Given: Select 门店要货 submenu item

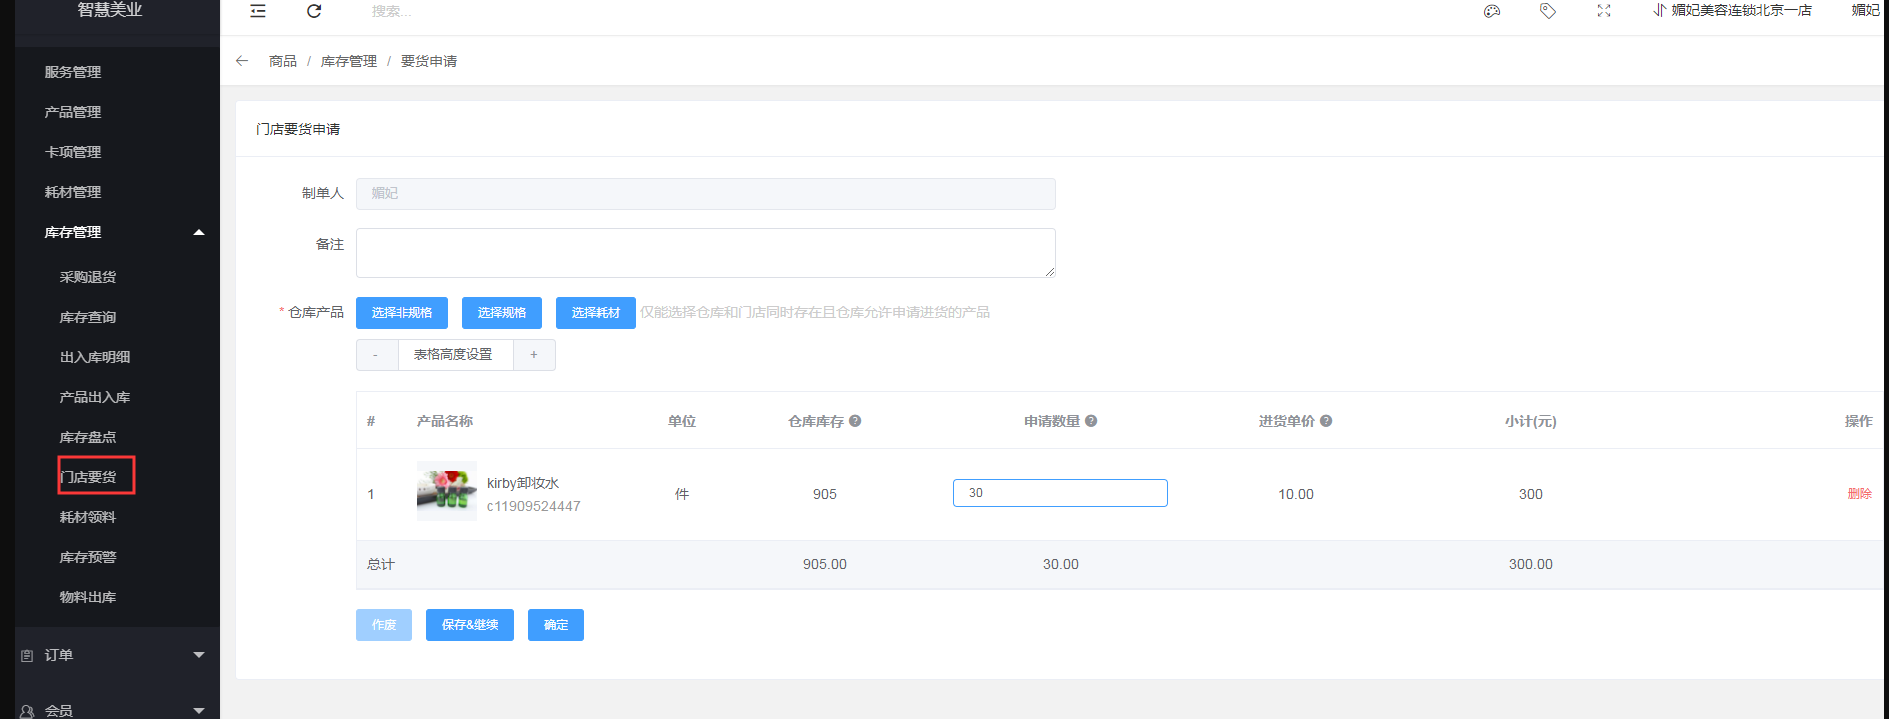Looking at the screenshot, I should [88, 477].
